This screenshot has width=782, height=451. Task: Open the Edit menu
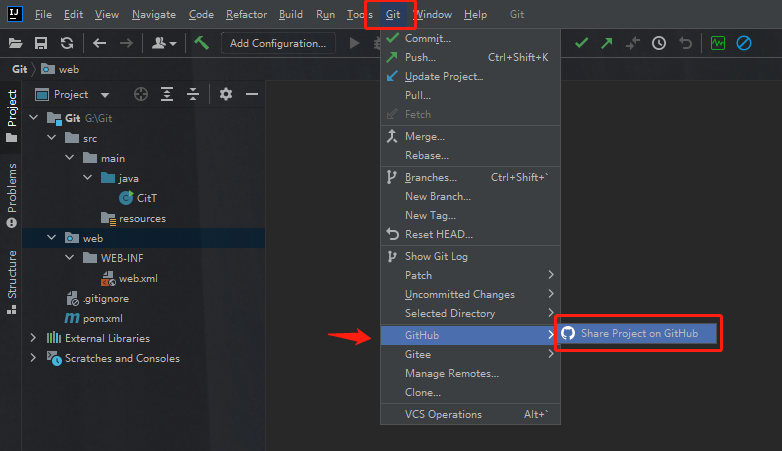tap(73, 14)
